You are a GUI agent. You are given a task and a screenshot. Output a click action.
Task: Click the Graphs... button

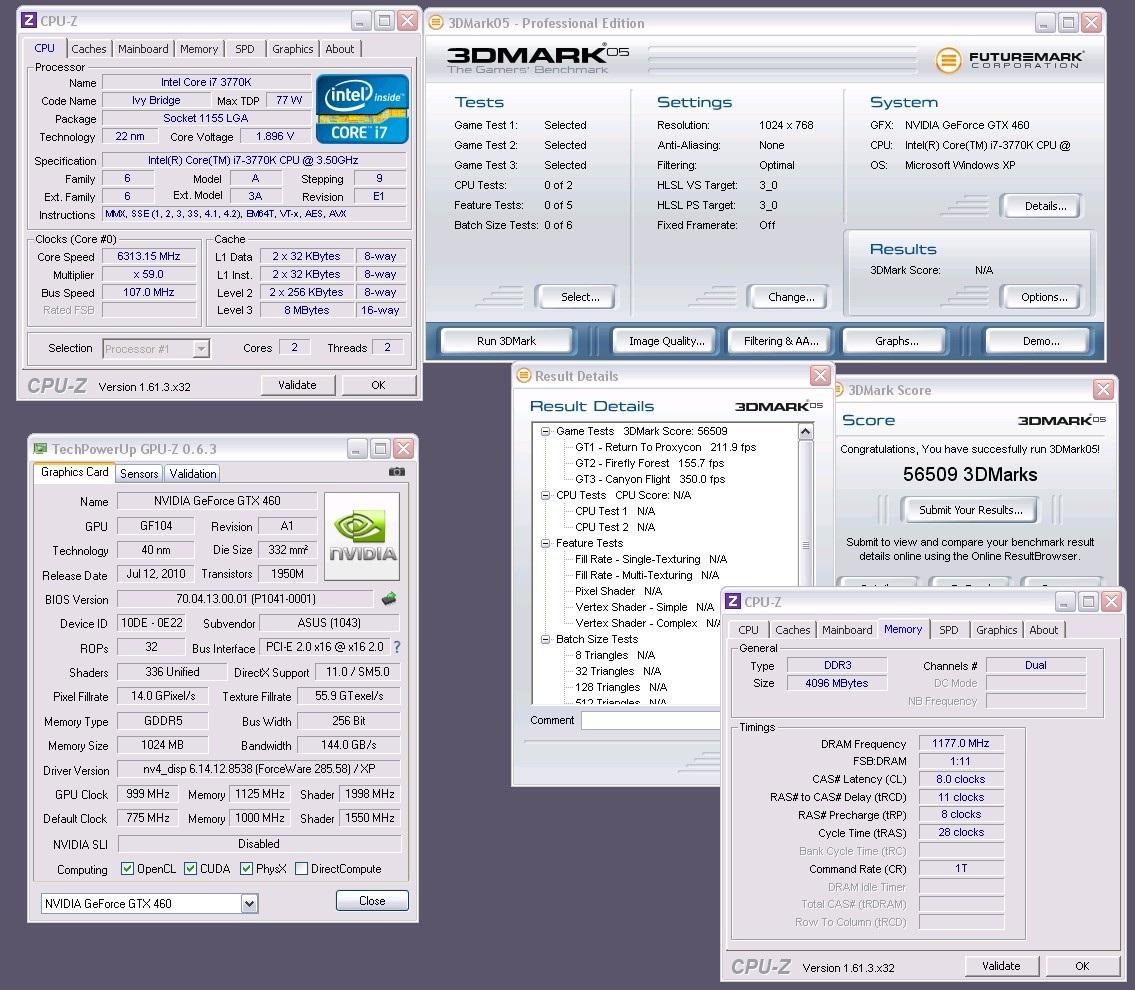click(x=896, y=341)
